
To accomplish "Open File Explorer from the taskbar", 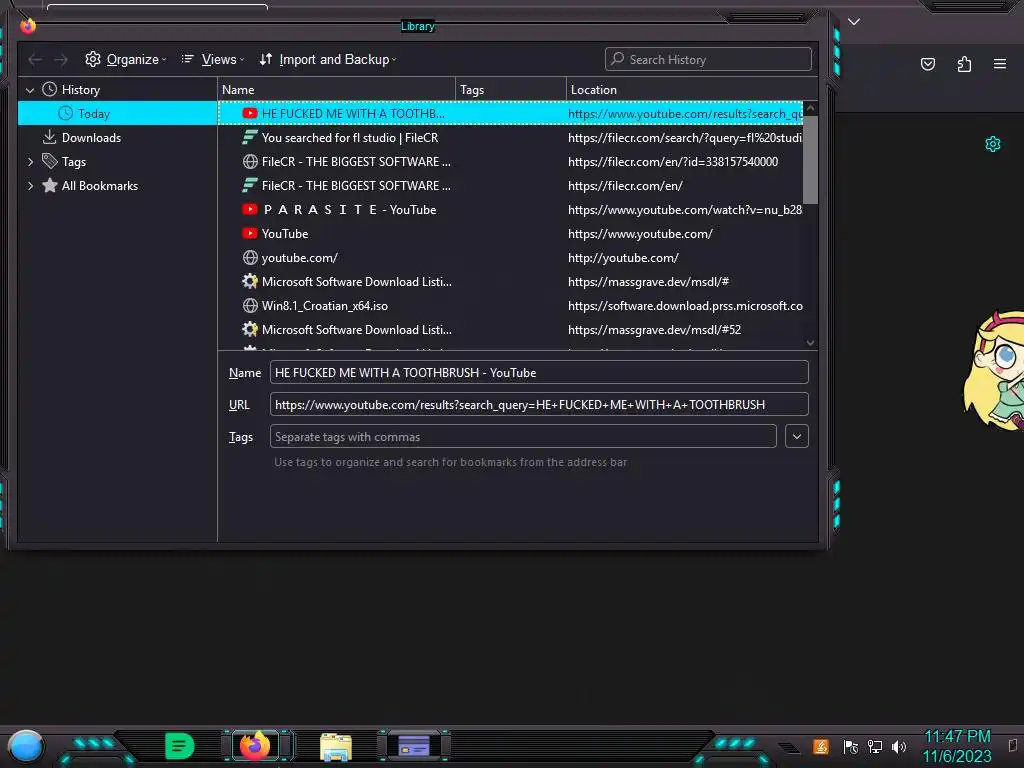I will point(336,746).
